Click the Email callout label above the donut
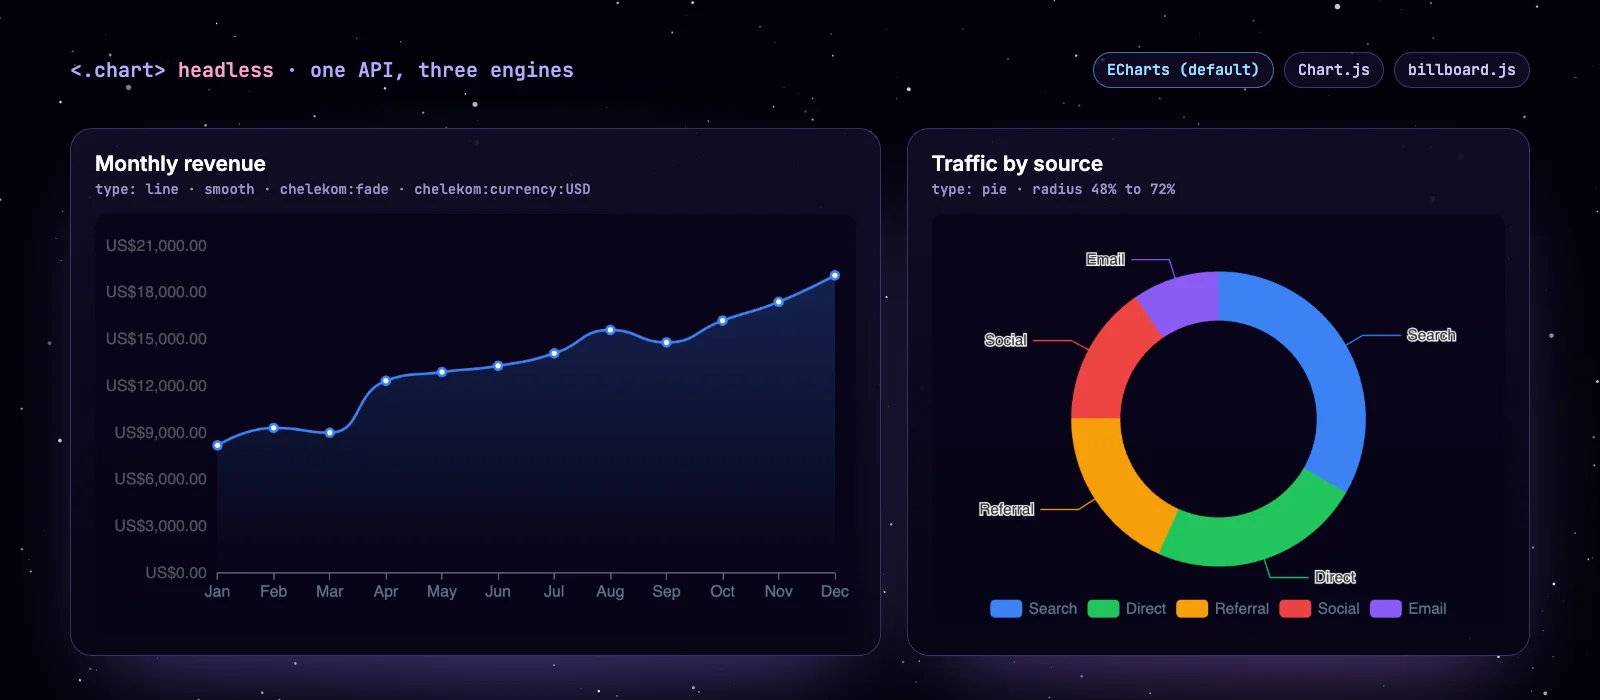This screenshot has width=1600, height=700. click(x=1105, y=260)
